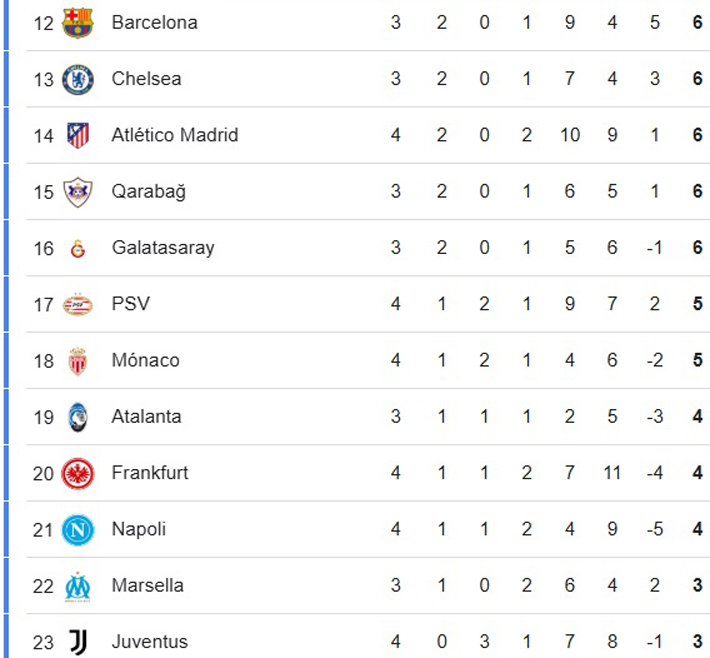The image size is (710, 658).
Task: Click the Juventus club crest icon
Action: (x=78, y=641)
